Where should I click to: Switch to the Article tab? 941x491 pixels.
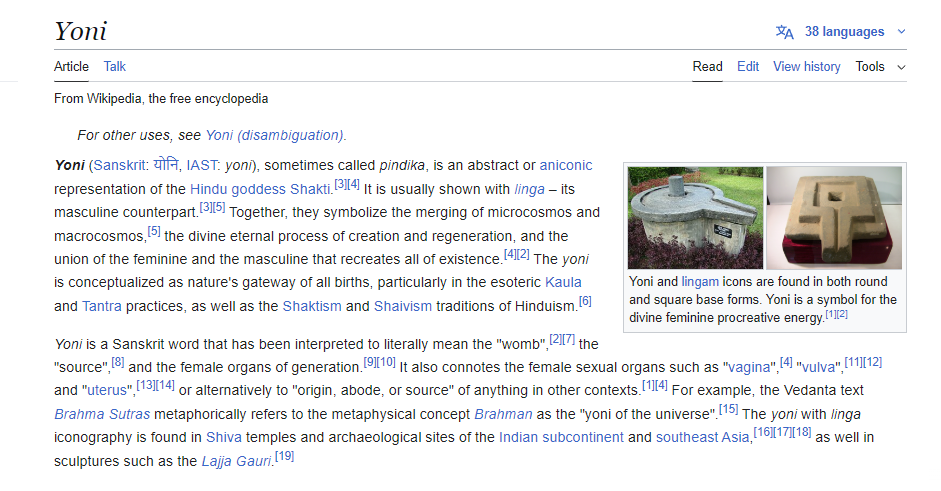click(x=71, y=67)
